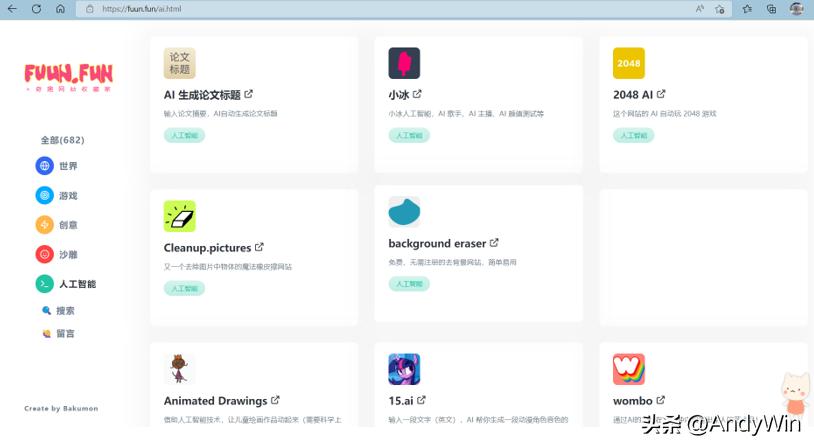
Task: Open the Animated Drawings title link
Action: click(x=215, y=401)
